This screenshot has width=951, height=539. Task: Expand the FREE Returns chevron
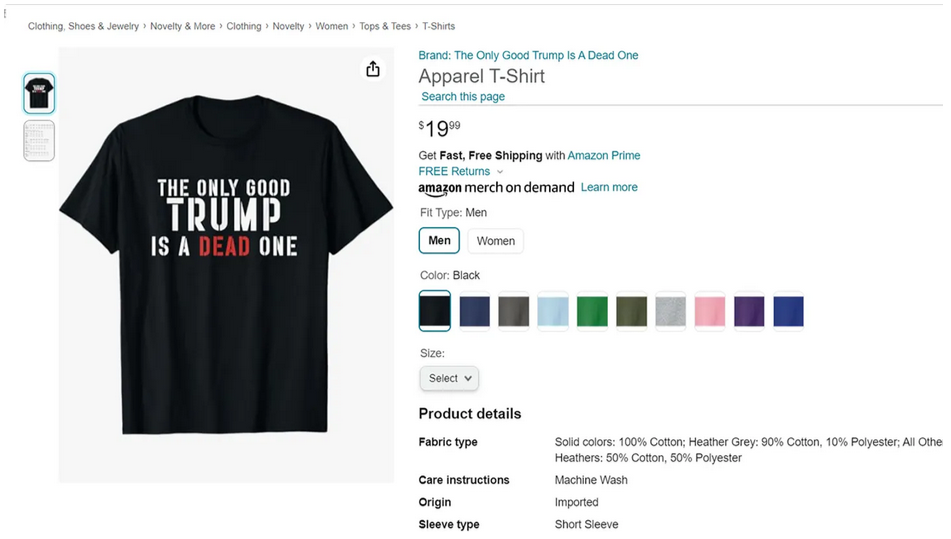(x=500, y=172)
